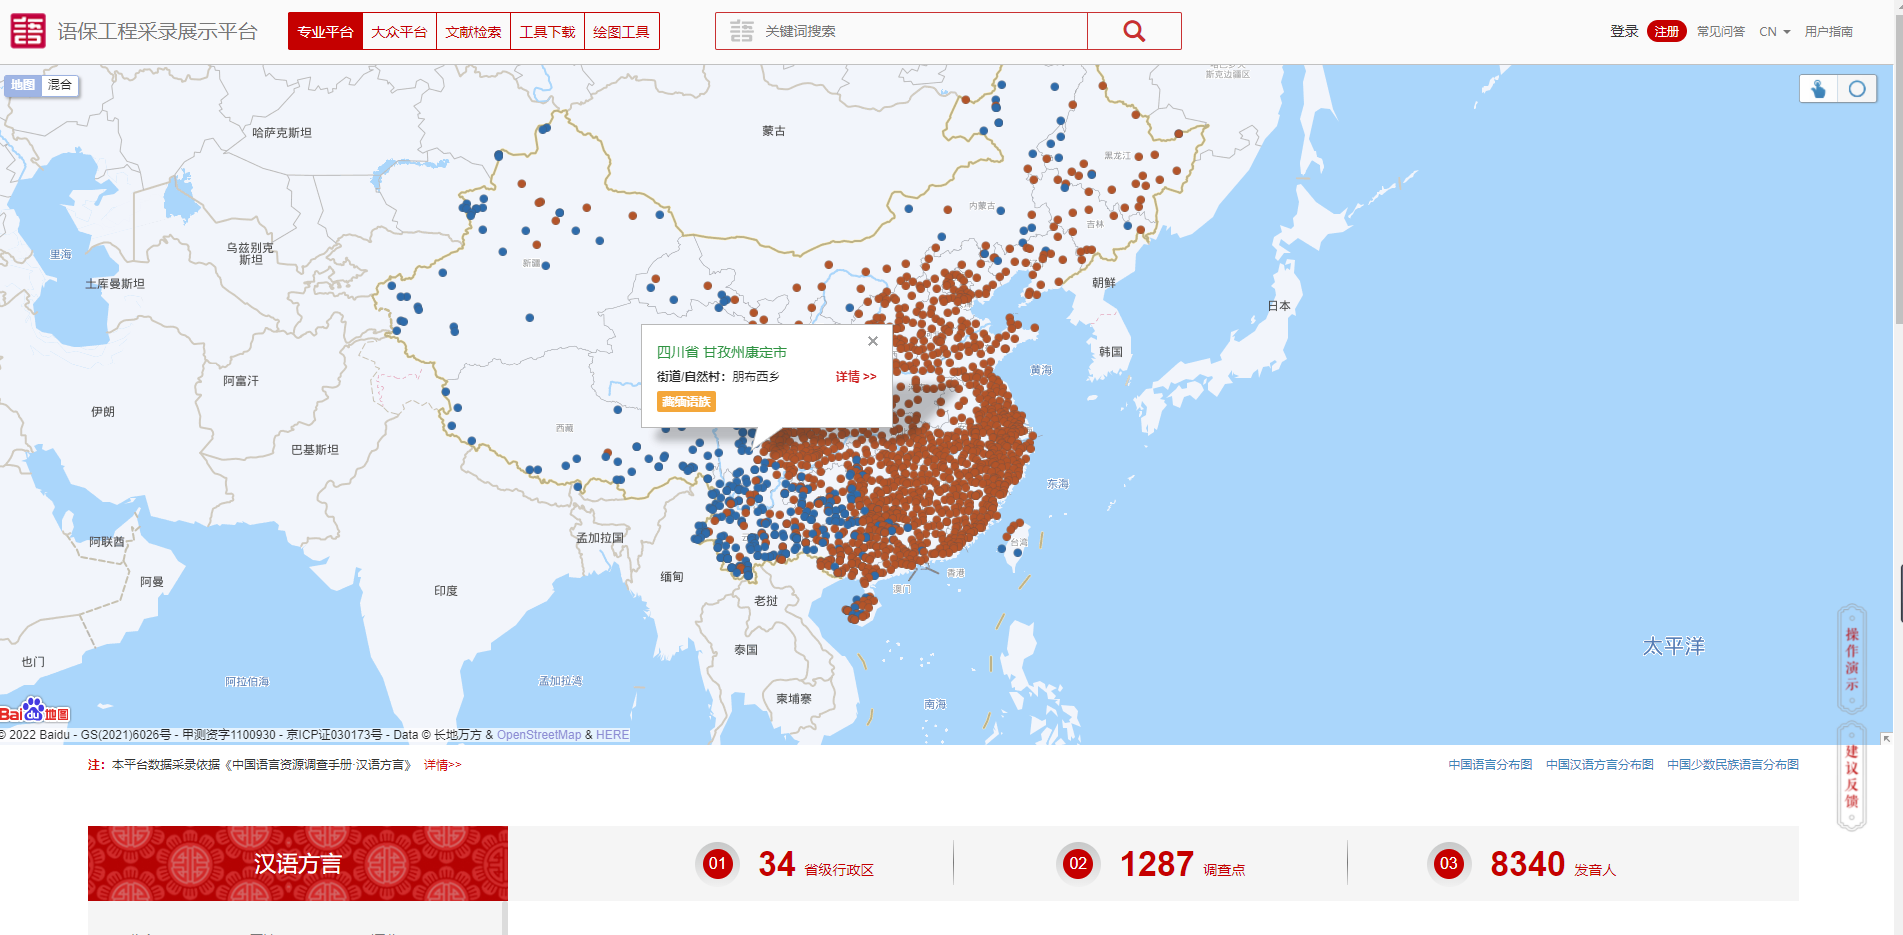Open the 大众平台 tab
The width and height of the screenshot is (1903, 935).
[x=399, y=32]
